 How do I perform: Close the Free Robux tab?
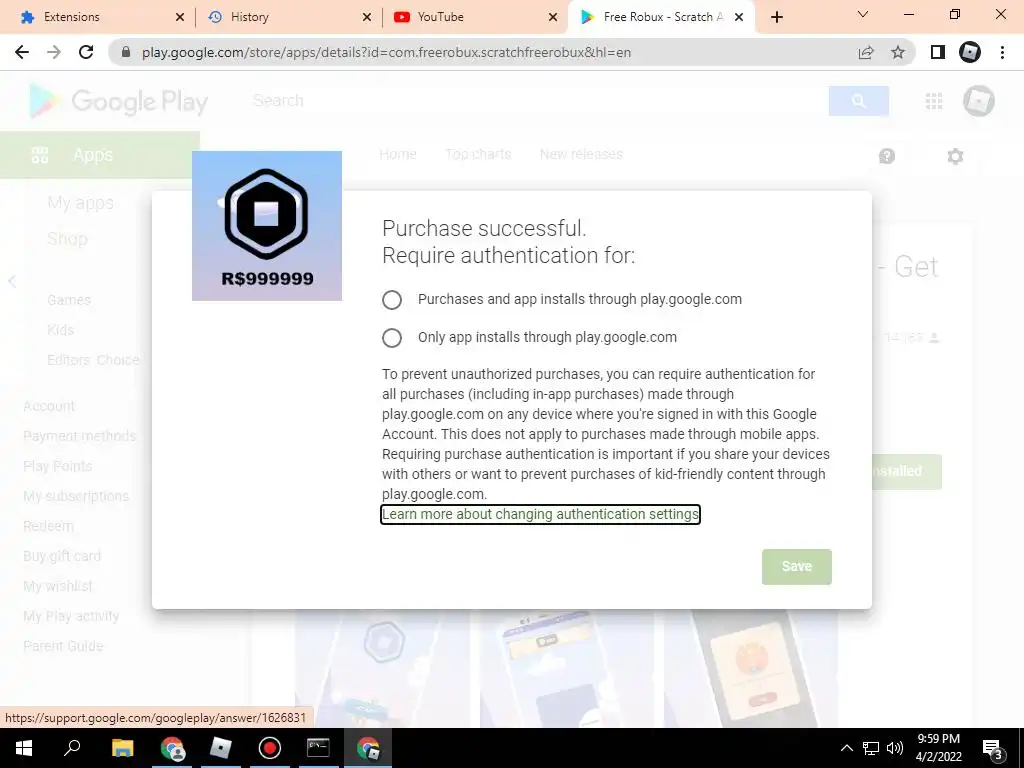point(739,18)
